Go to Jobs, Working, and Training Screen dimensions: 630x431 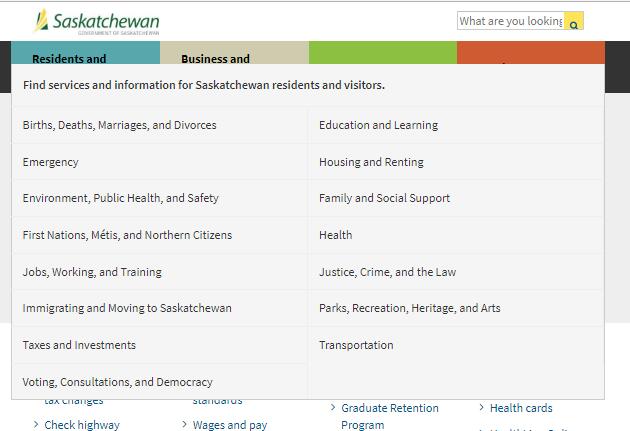(x=160, y=272)
